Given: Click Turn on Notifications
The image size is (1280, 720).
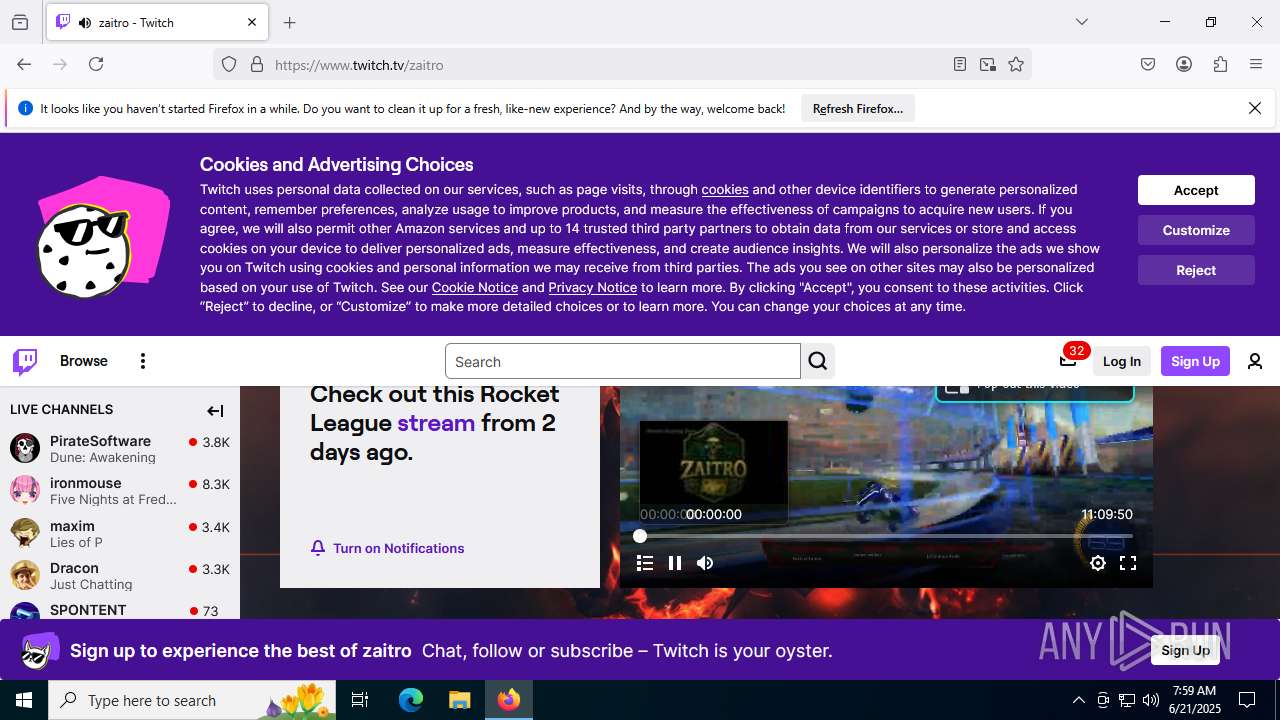Looking at the screenshot, I should [x=387, y=548].
